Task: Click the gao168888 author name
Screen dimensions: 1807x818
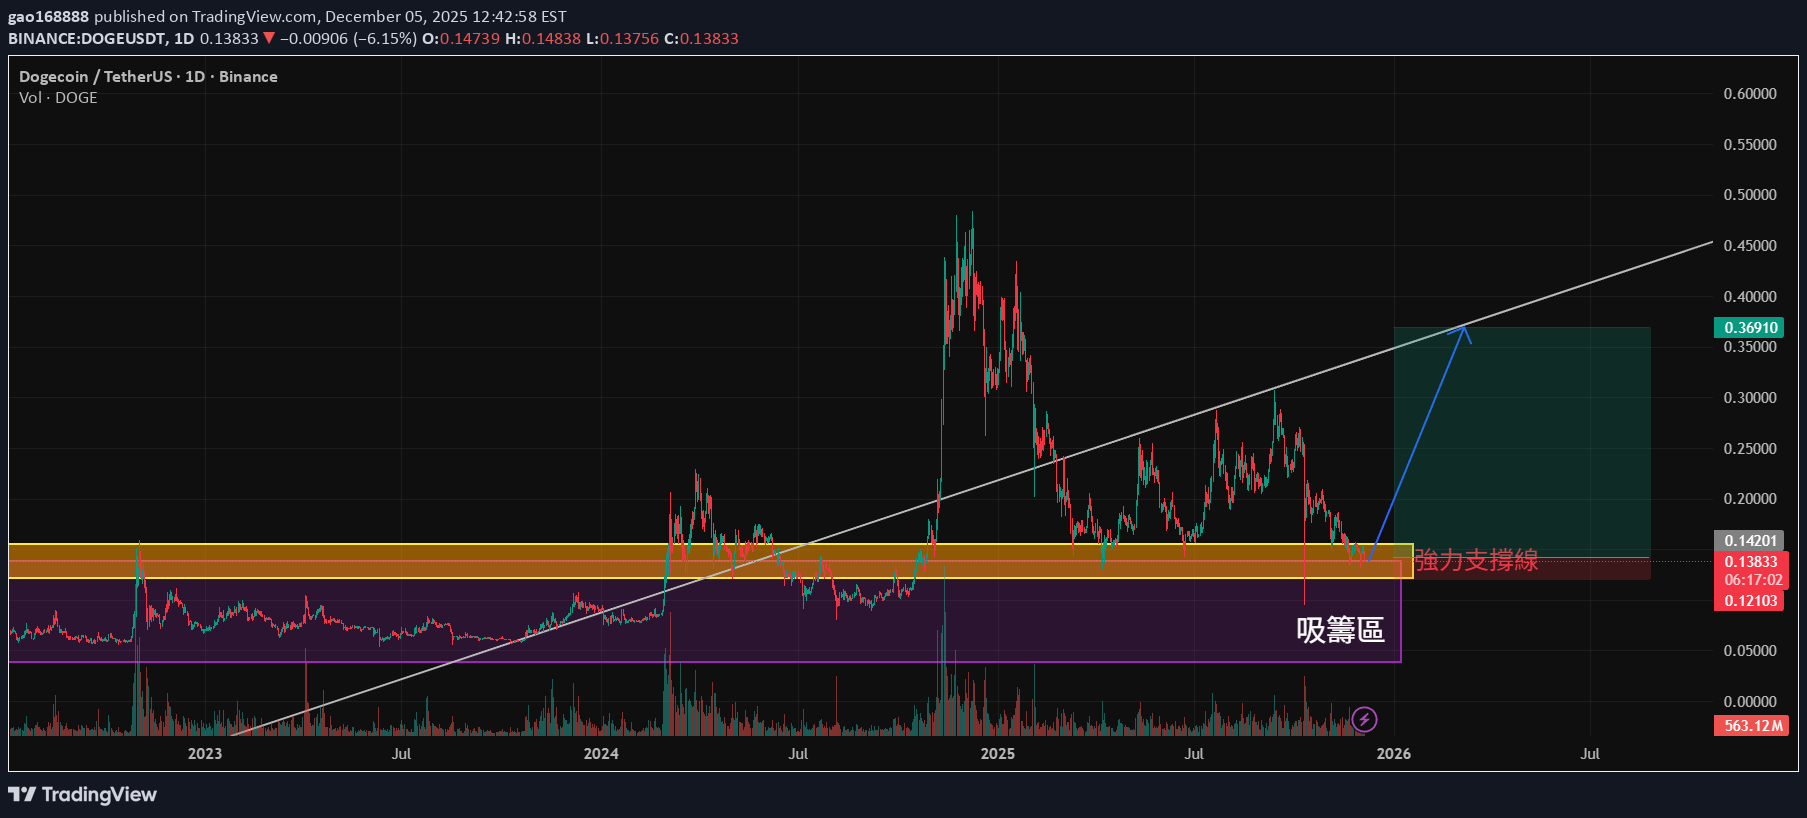Action: click(48, 17)
